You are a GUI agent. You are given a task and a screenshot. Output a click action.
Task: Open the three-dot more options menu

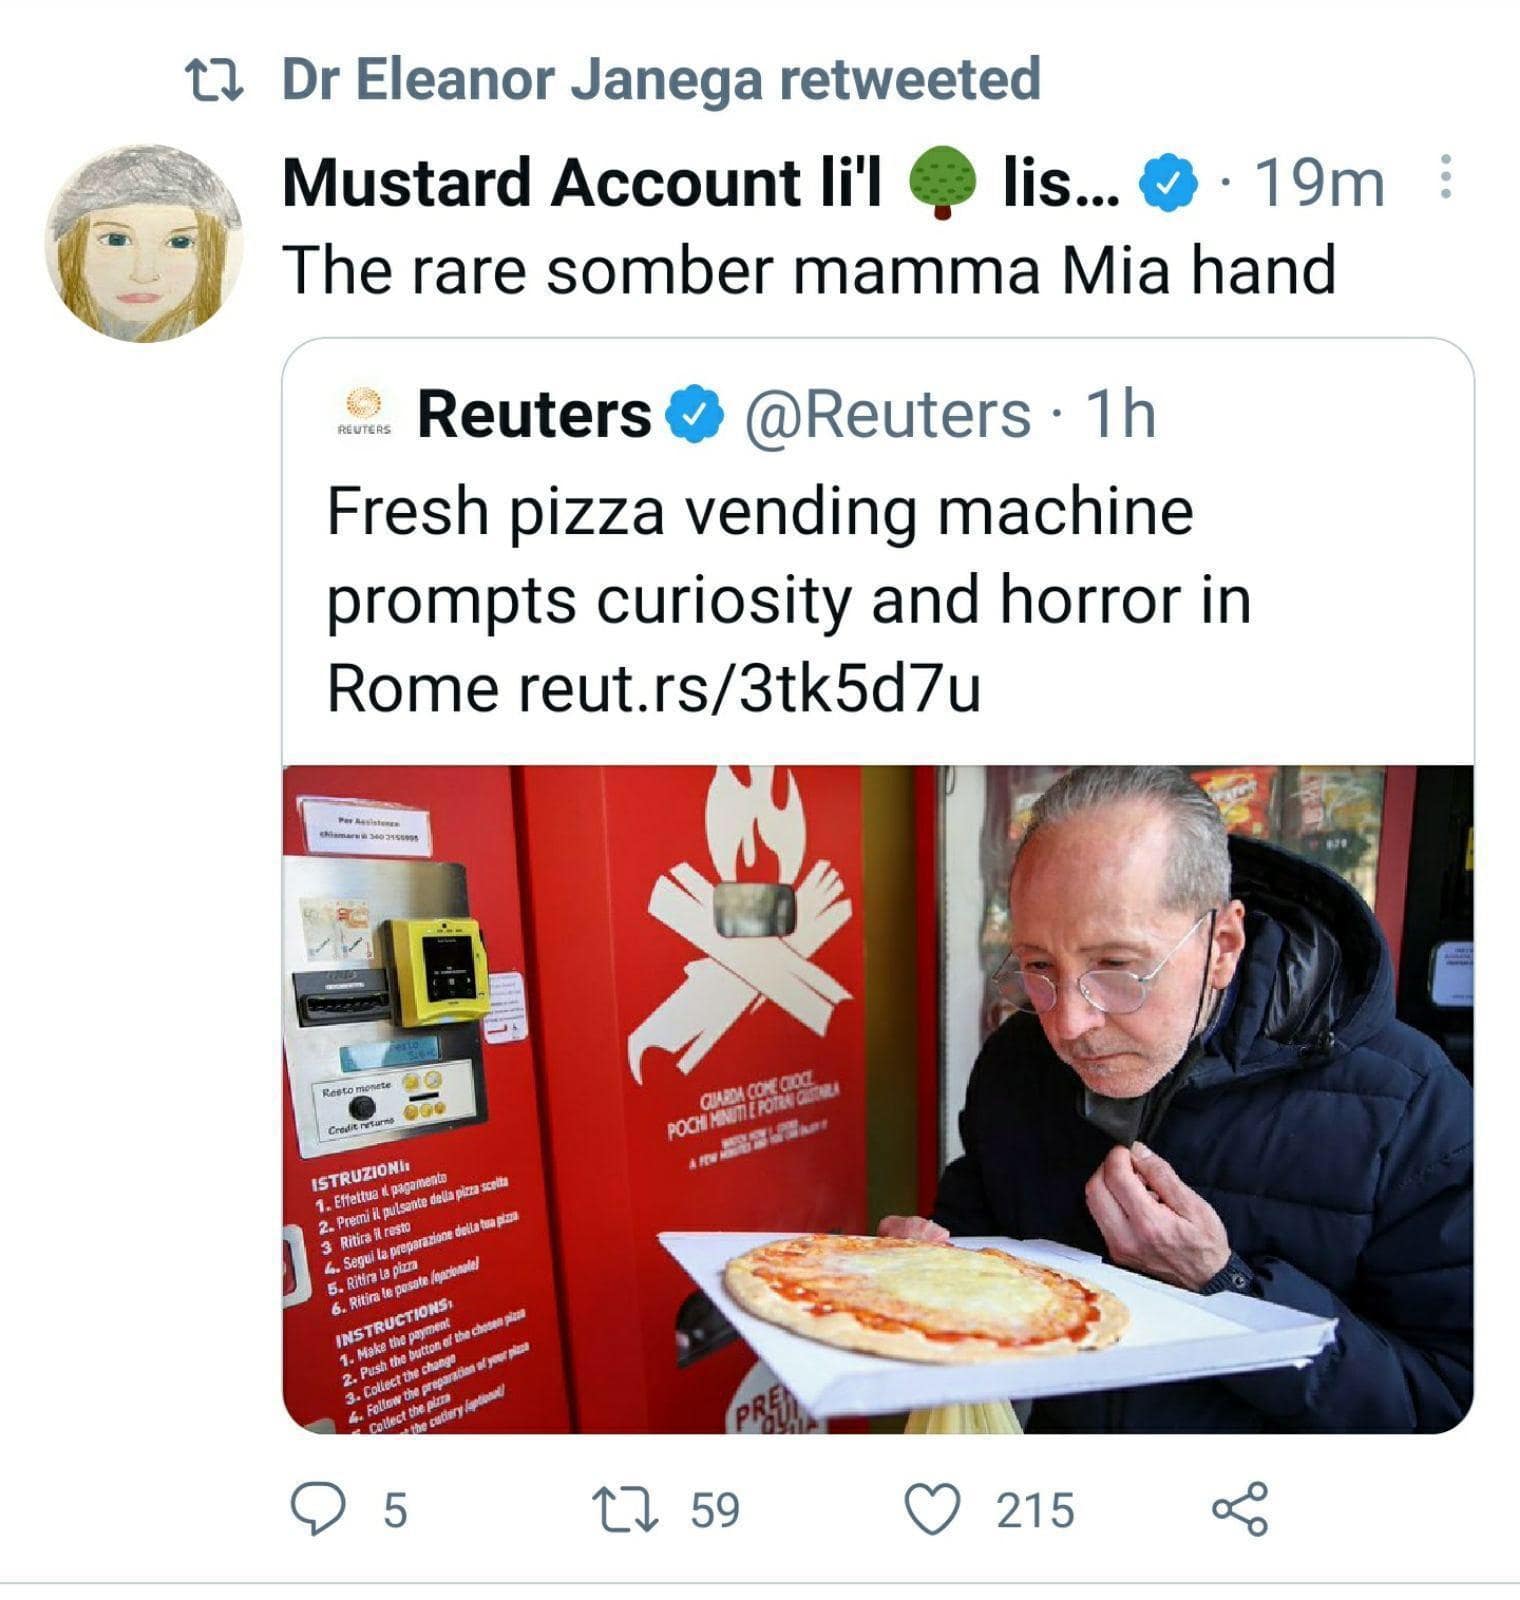tap(1444, 177)
